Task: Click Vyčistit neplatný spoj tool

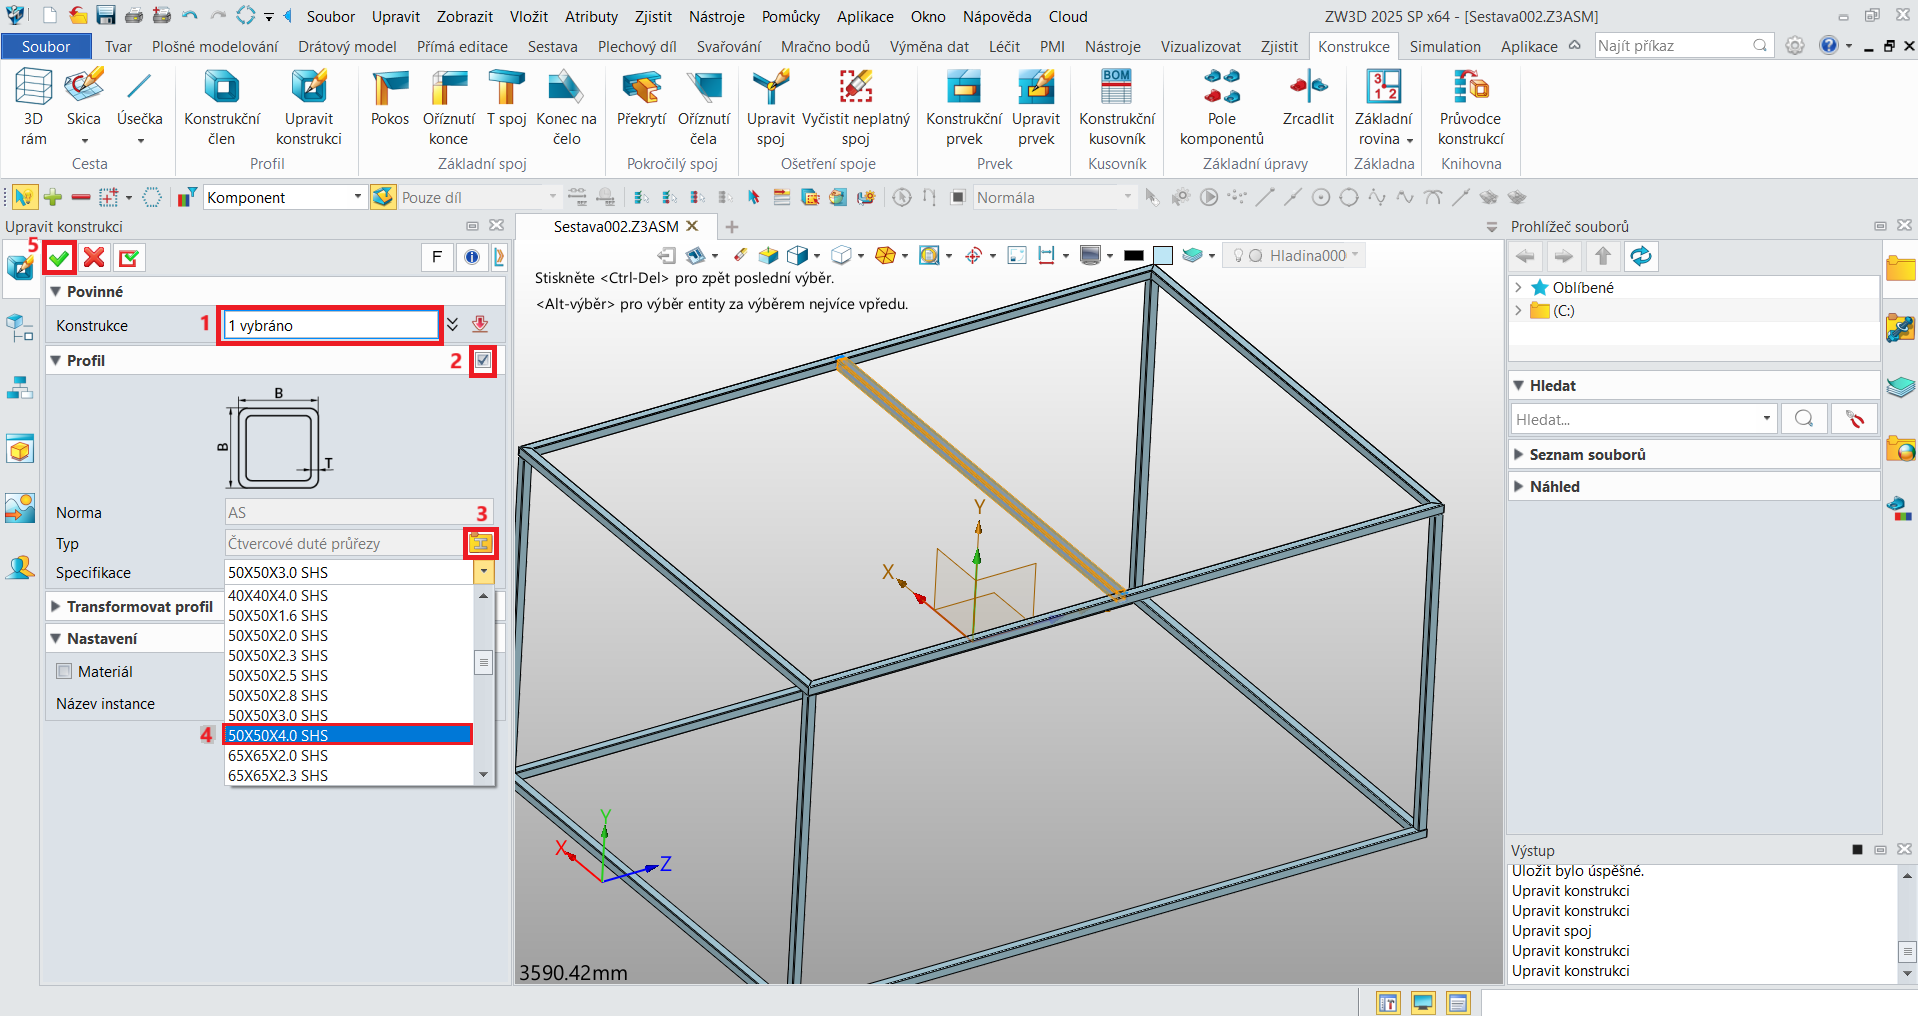Action: 856,107
